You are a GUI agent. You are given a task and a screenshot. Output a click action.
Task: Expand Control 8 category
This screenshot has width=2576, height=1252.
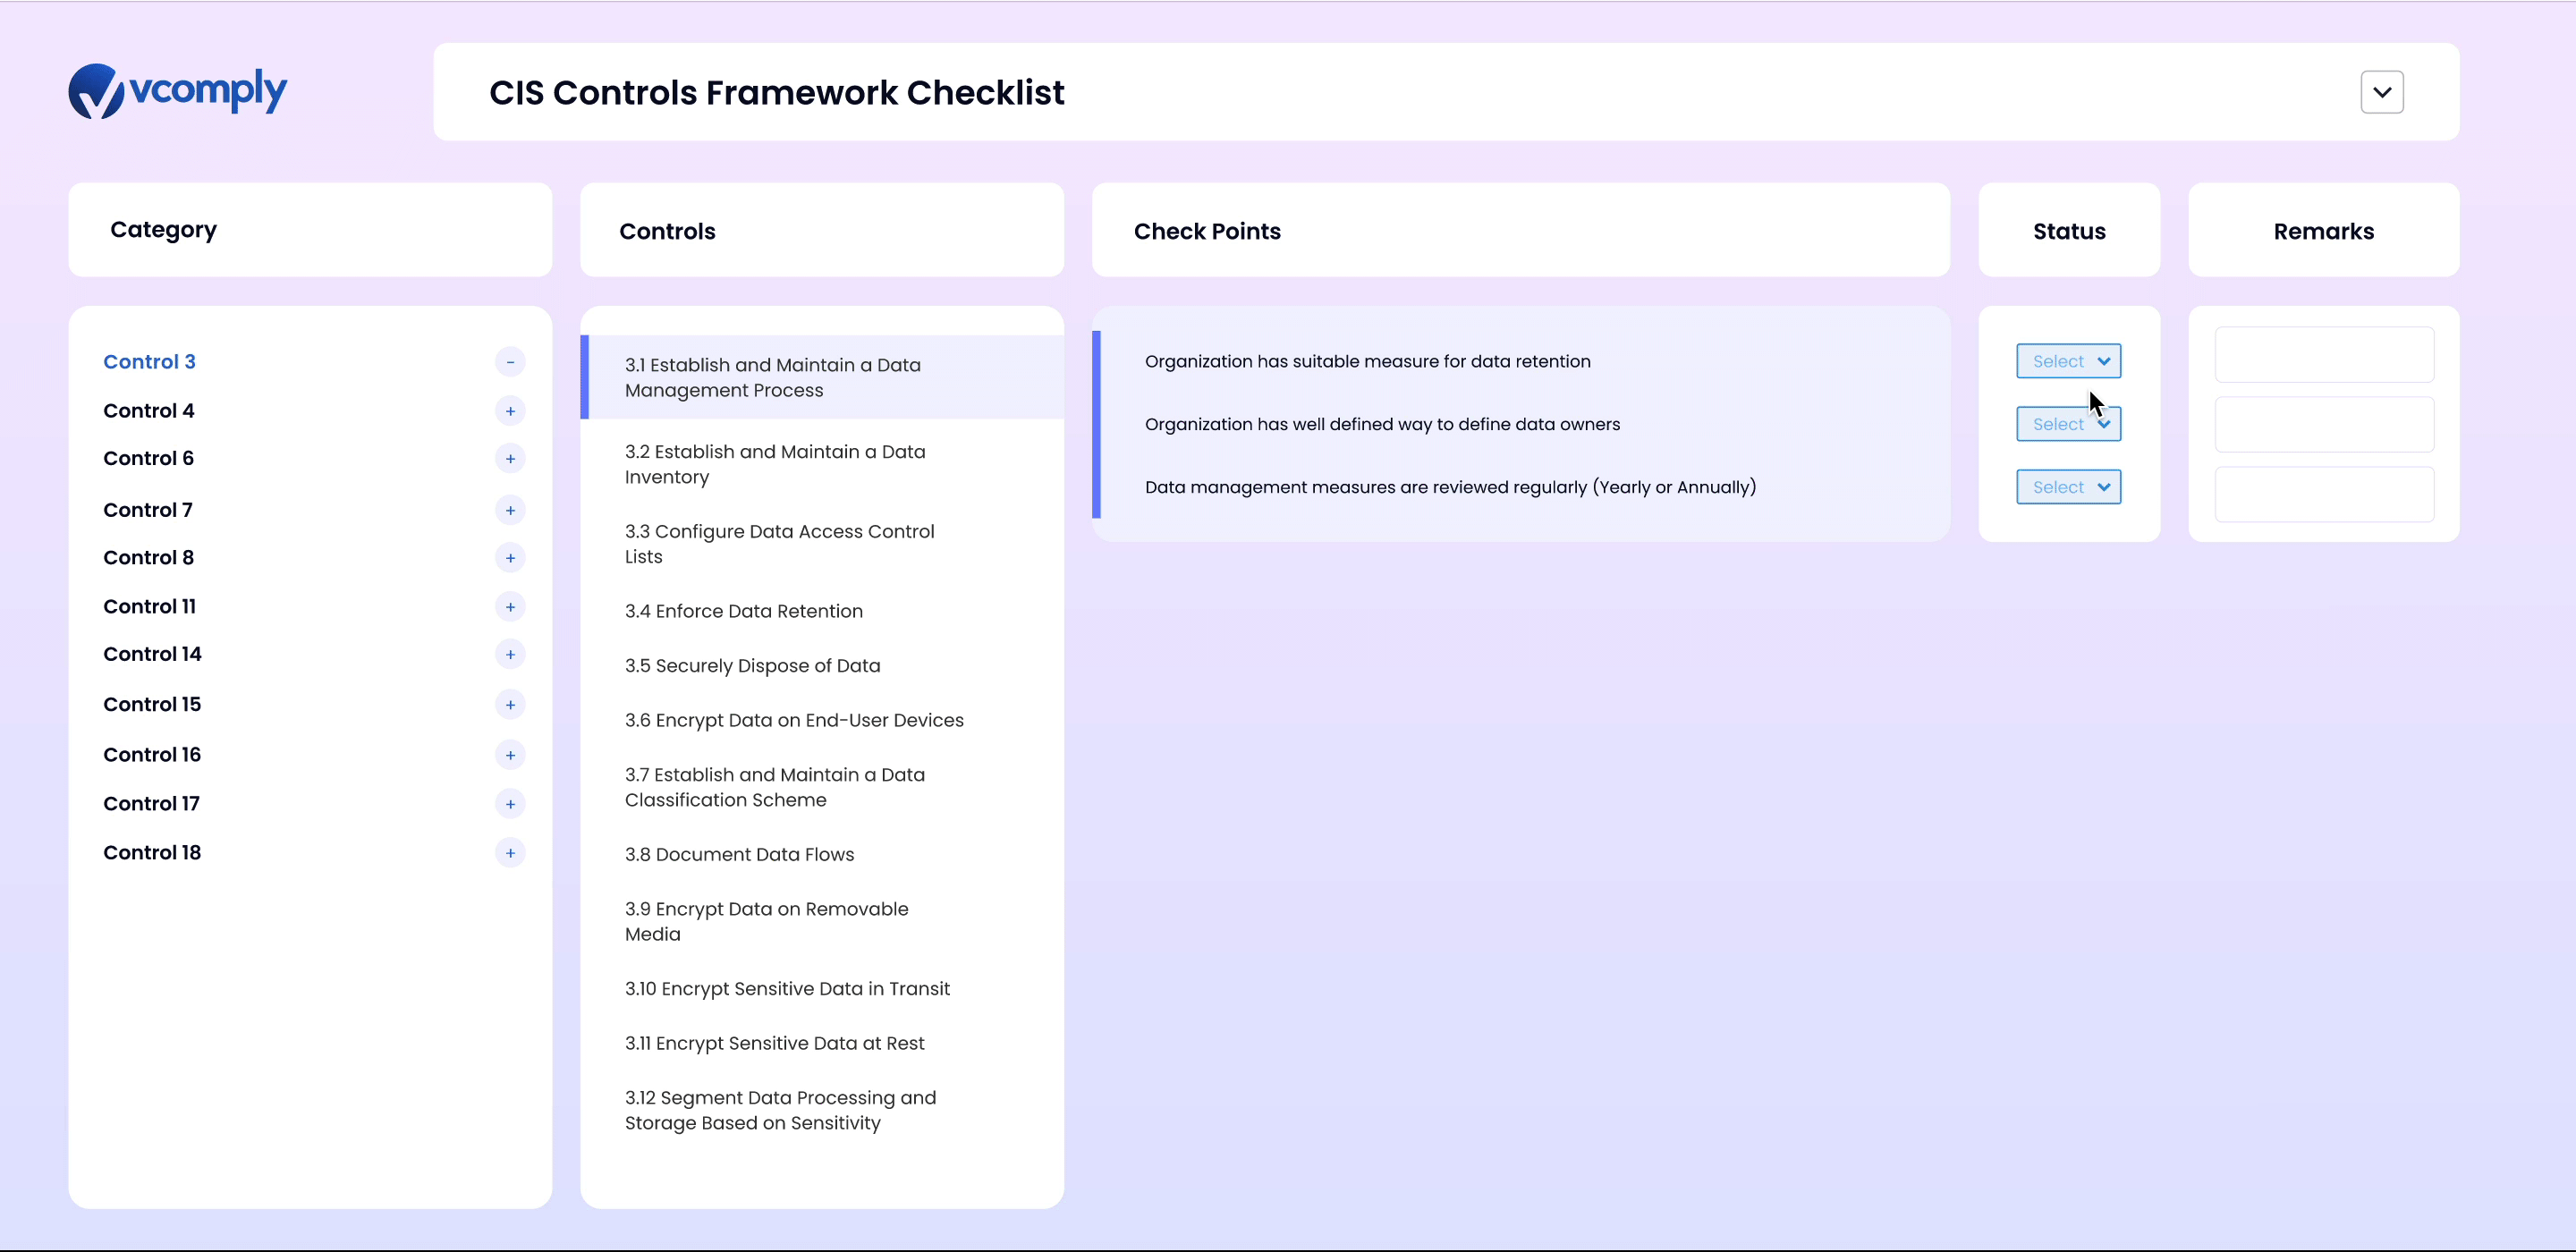[x=511, y=557]
